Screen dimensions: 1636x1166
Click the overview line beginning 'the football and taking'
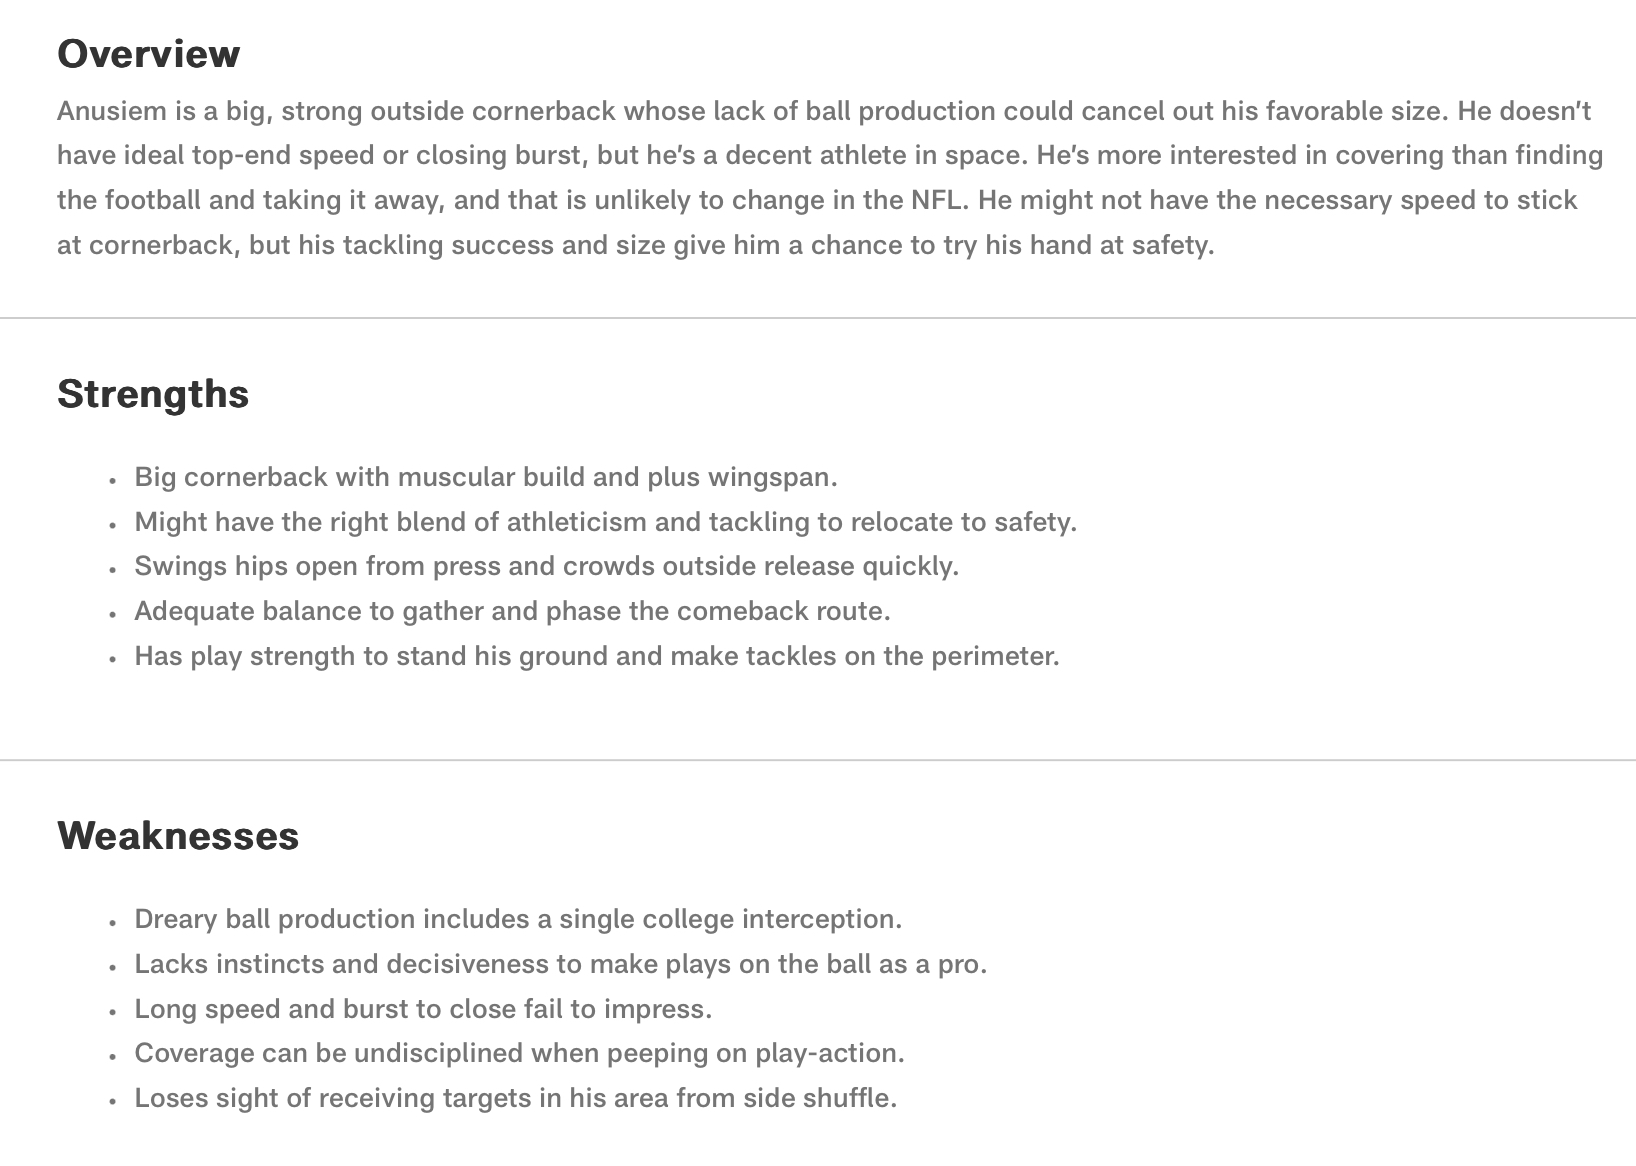[817, 200]
